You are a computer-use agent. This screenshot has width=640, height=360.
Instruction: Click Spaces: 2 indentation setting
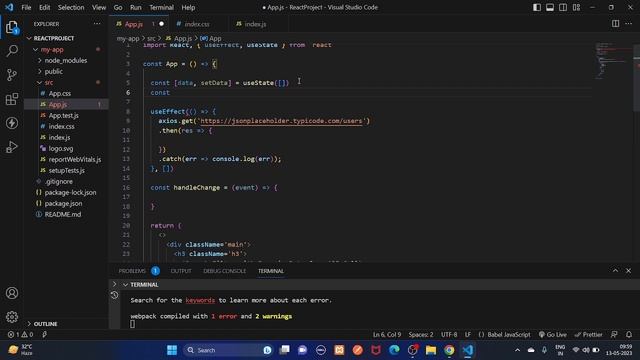point(421,334)
